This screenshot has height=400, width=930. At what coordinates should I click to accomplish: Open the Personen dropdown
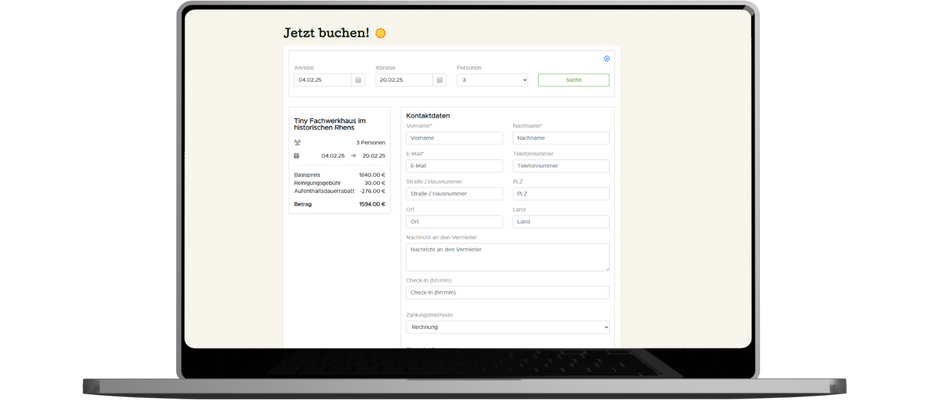point(492,80)
